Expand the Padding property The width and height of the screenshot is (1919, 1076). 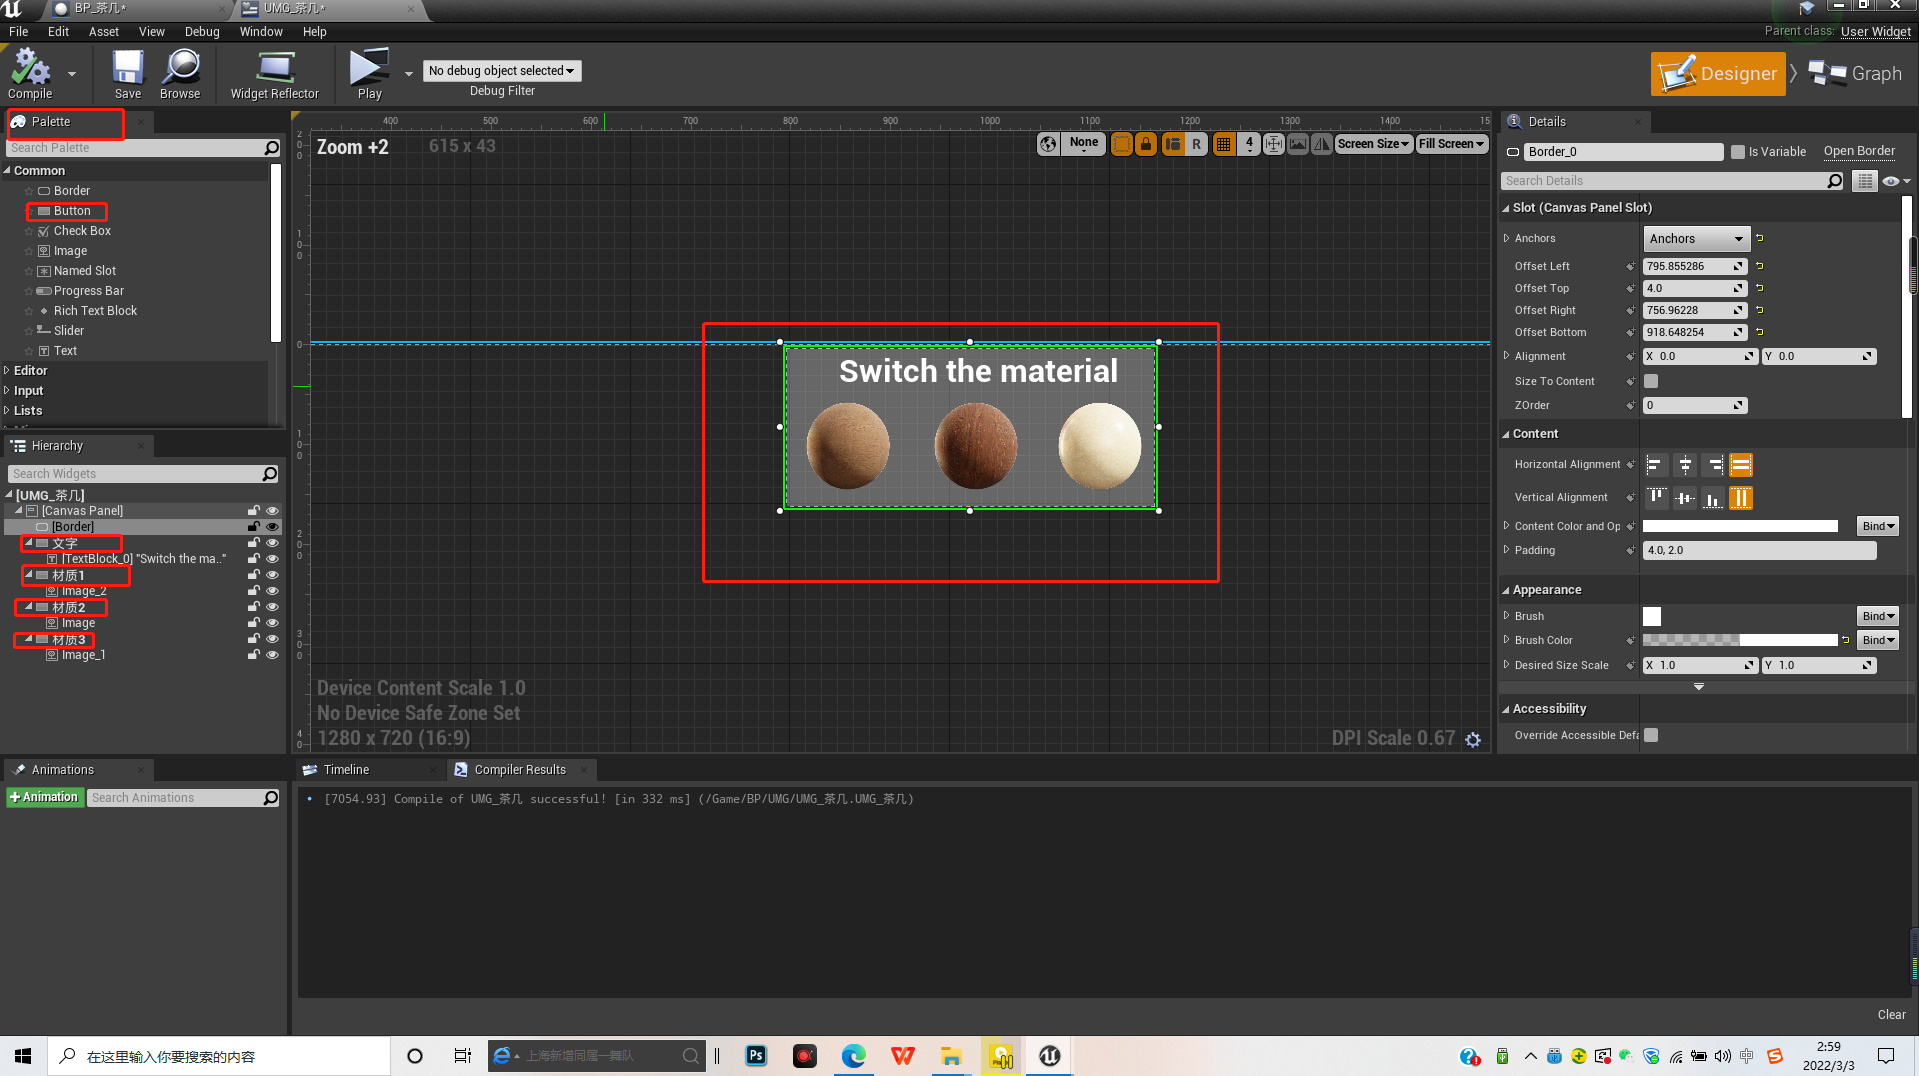(1506, 550)
